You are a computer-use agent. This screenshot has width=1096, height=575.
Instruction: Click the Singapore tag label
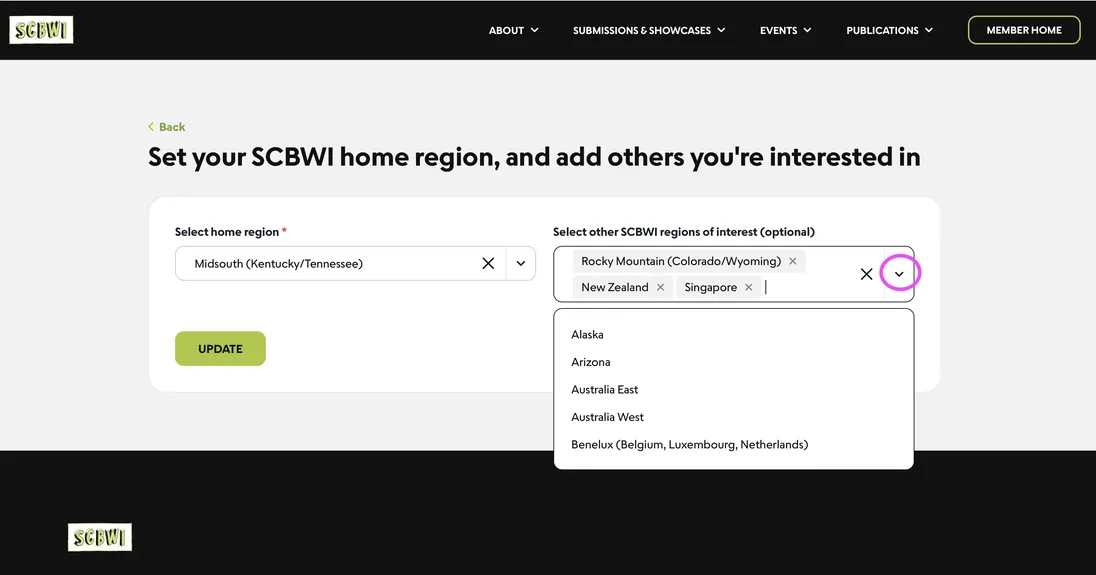[x=710, y=287]
